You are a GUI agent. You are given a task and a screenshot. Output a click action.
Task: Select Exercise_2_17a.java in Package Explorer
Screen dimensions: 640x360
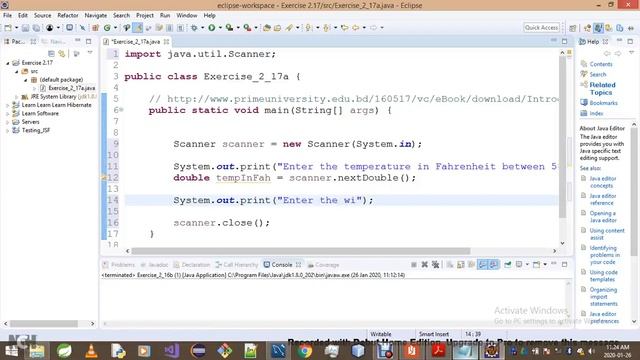coord(71,88)
